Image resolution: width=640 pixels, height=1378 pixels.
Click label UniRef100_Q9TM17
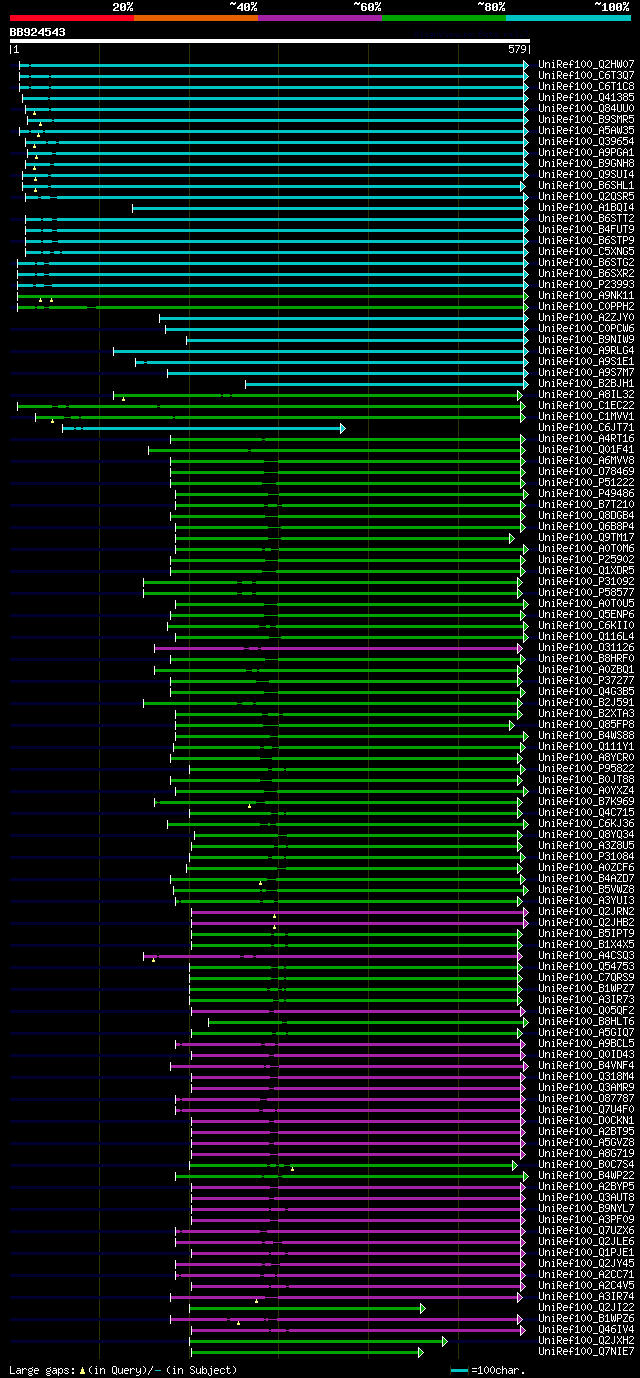[586, 537]
